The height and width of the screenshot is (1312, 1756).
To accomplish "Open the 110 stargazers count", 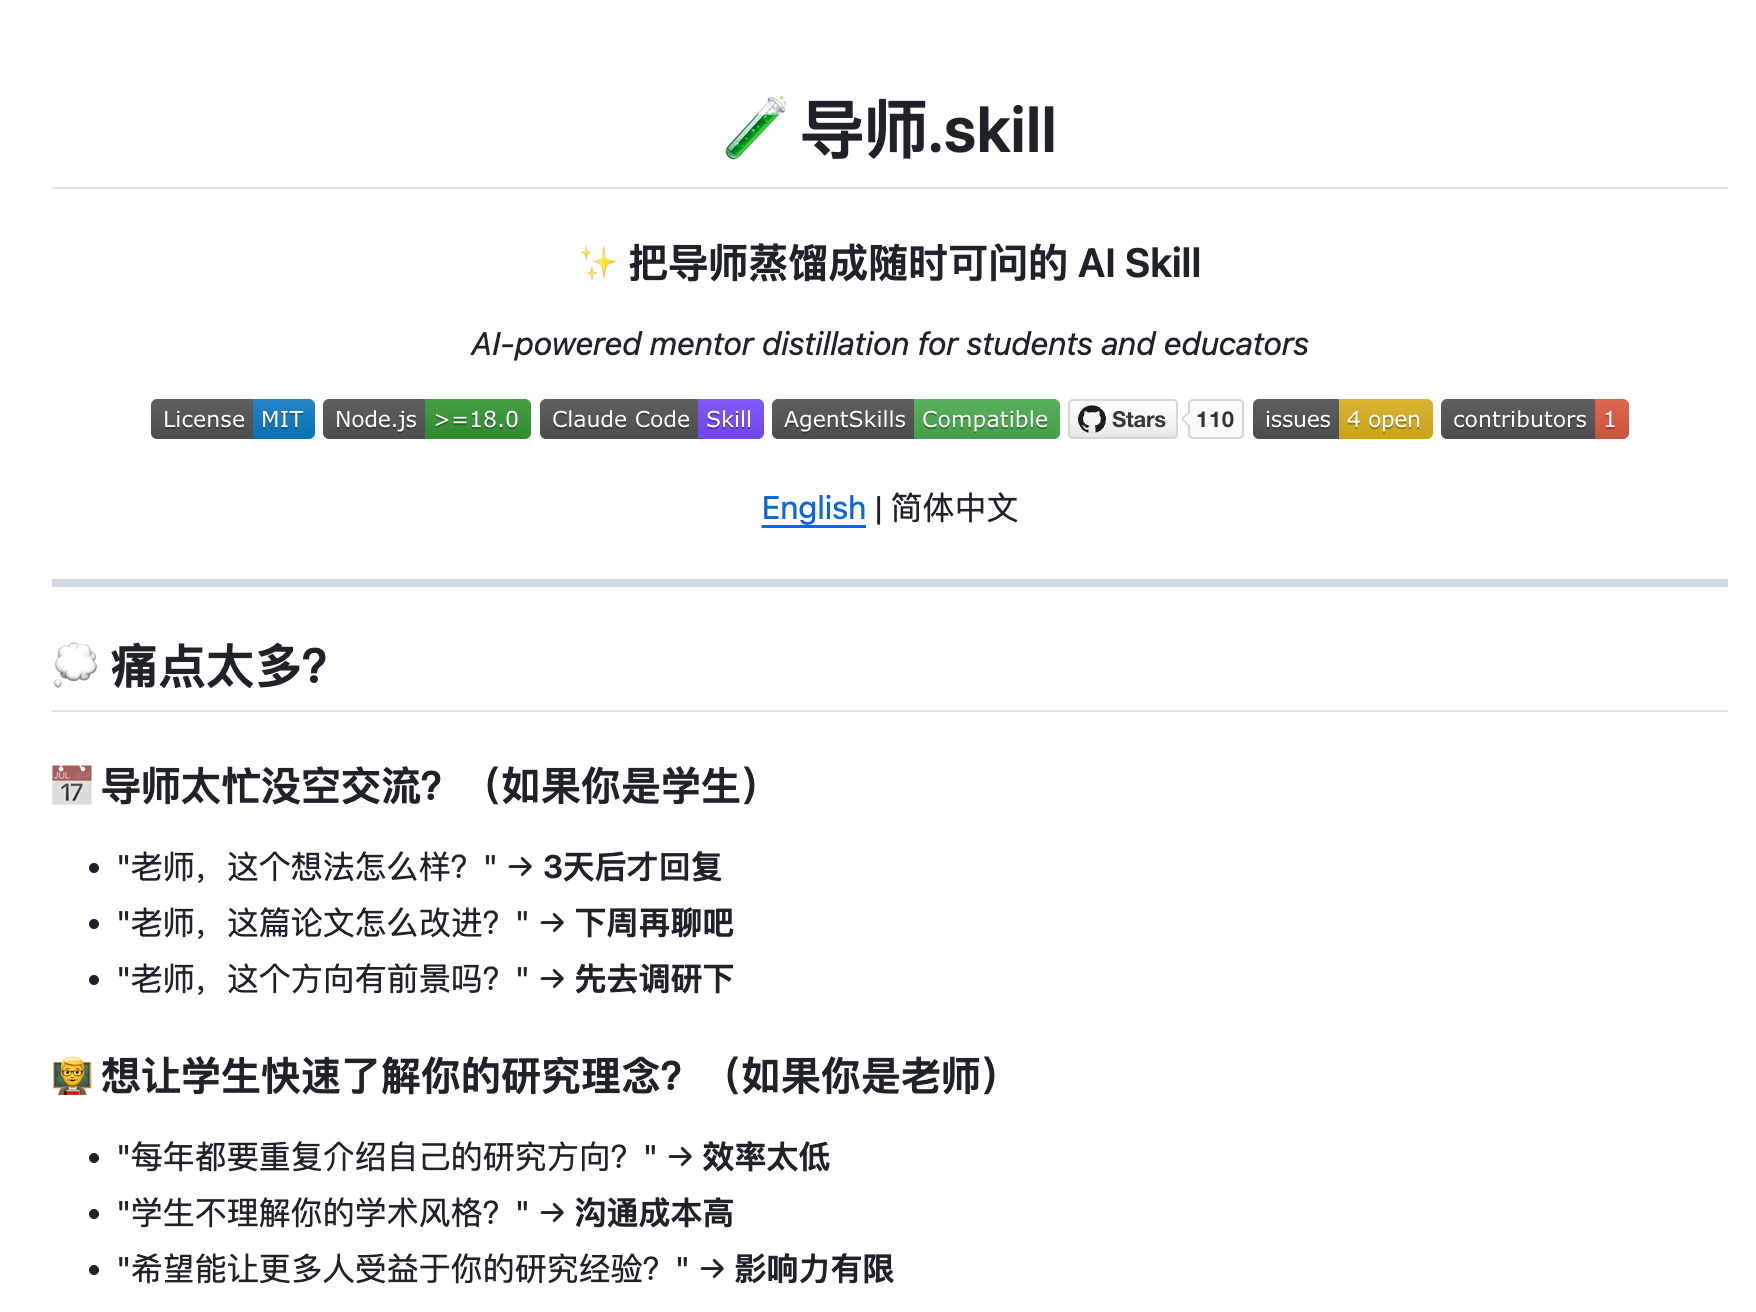I will tap(1215, 419).
